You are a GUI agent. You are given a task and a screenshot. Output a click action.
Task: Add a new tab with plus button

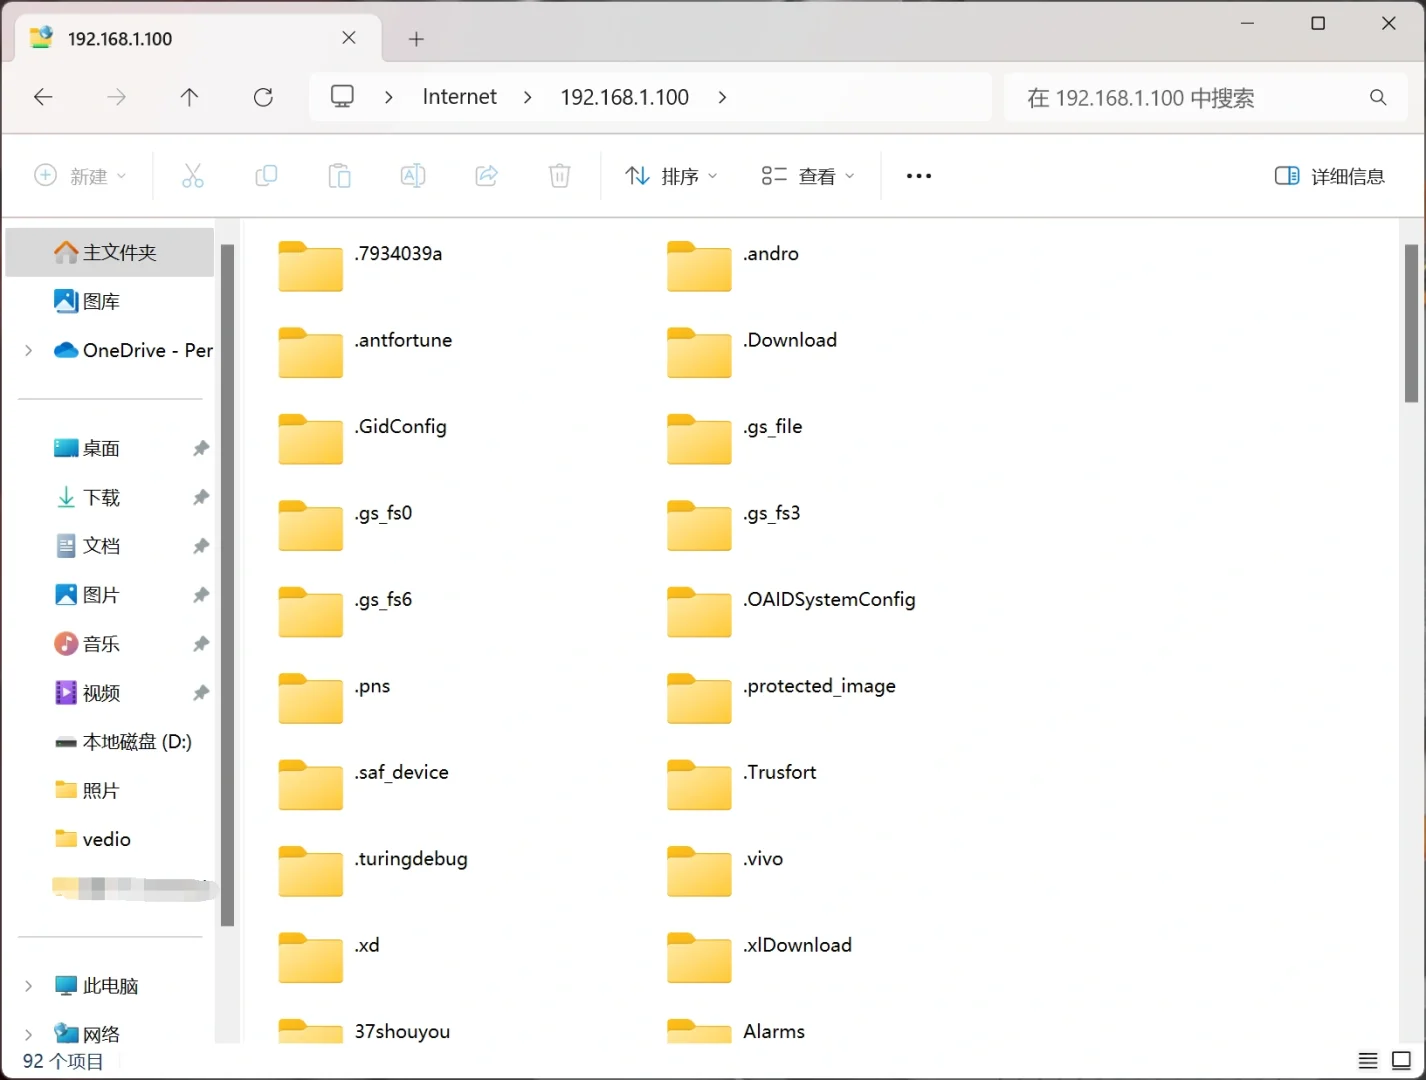[x=417, y=39]
